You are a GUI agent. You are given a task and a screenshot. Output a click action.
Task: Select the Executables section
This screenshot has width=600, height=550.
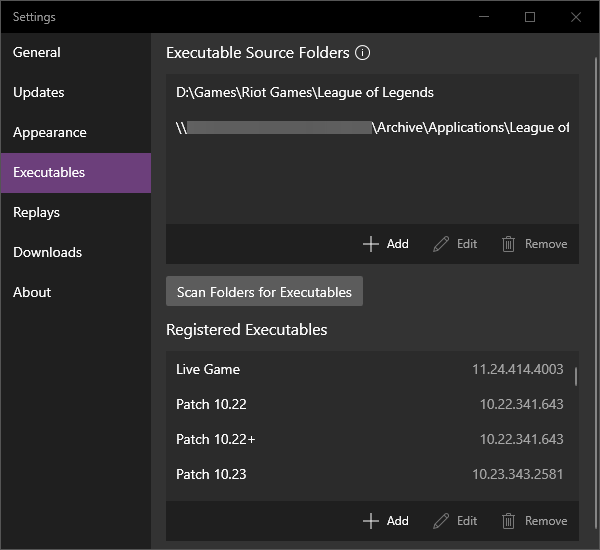[76, 173]
